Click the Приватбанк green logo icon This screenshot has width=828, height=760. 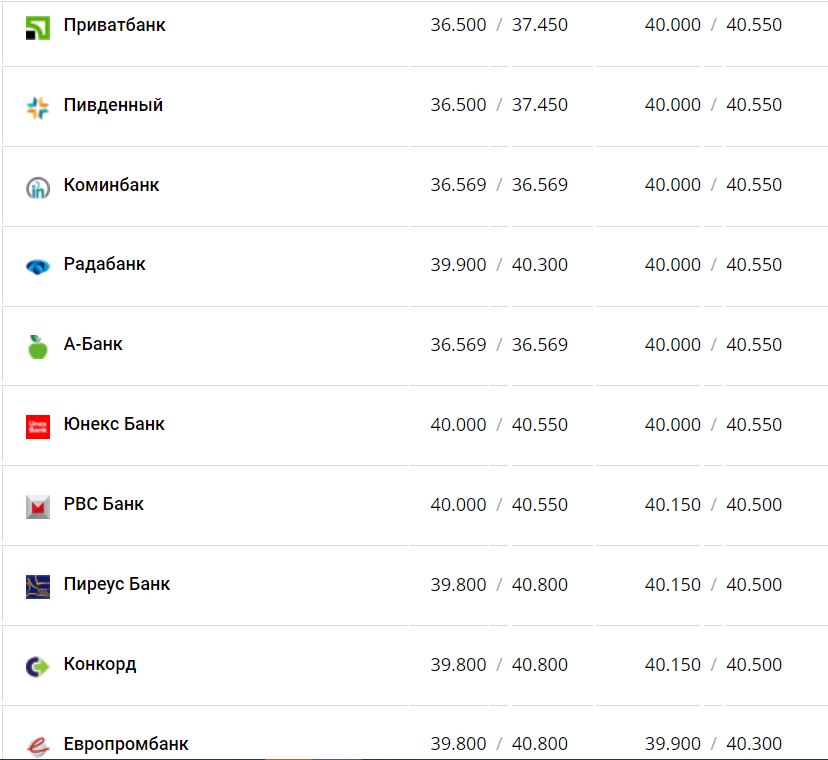tap(38, 27)
